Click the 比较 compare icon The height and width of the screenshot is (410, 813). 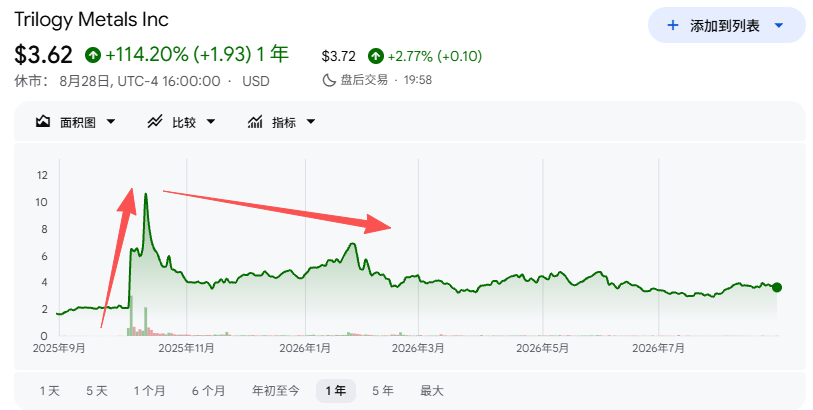click(x=155, y=122)
